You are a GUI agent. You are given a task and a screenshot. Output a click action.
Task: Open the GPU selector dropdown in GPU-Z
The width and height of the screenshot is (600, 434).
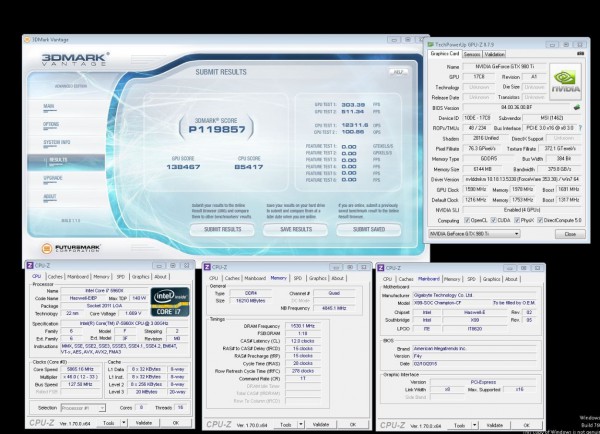point(474,233)
